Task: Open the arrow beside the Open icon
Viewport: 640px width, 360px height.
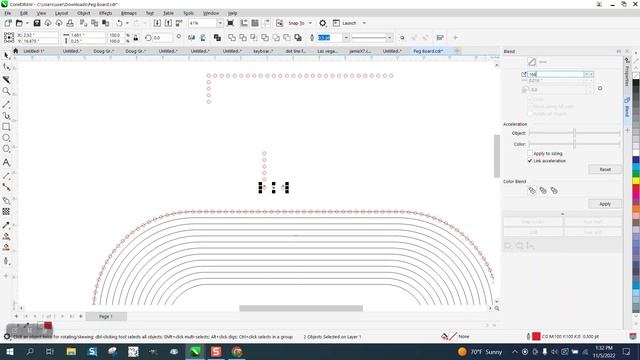Action: pyautogui.click(x=27, y=23)
